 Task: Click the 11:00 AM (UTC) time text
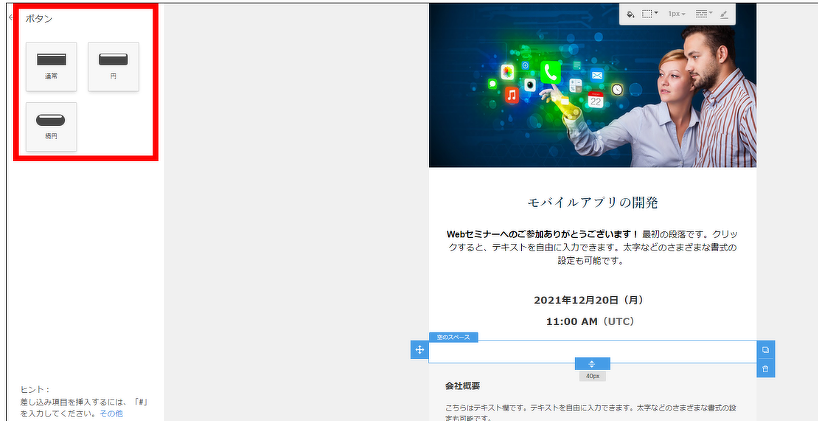[592, 322]
